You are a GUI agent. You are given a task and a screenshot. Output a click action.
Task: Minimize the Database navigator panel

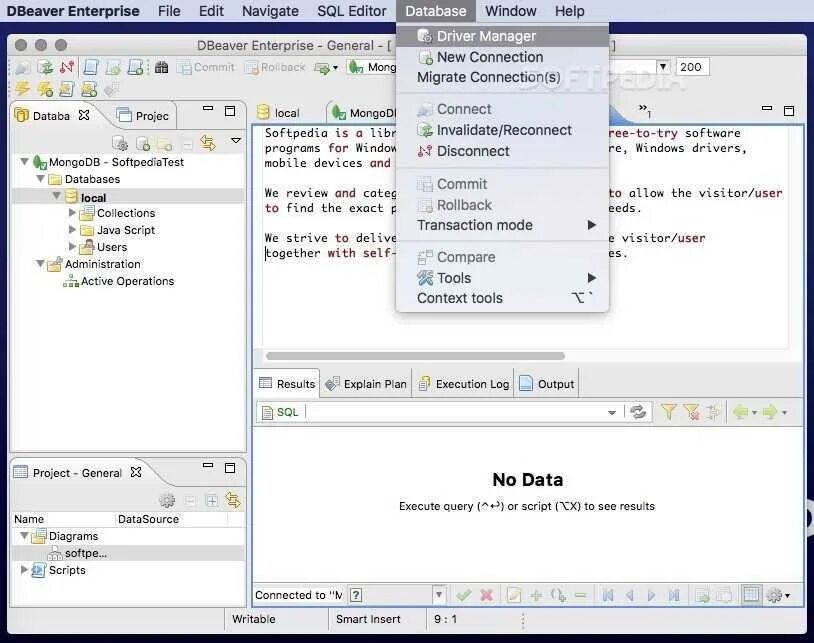(x=208, y=108)
